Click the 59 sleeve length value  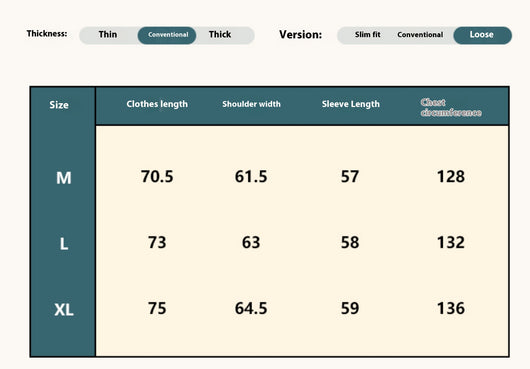click(350, 308)
